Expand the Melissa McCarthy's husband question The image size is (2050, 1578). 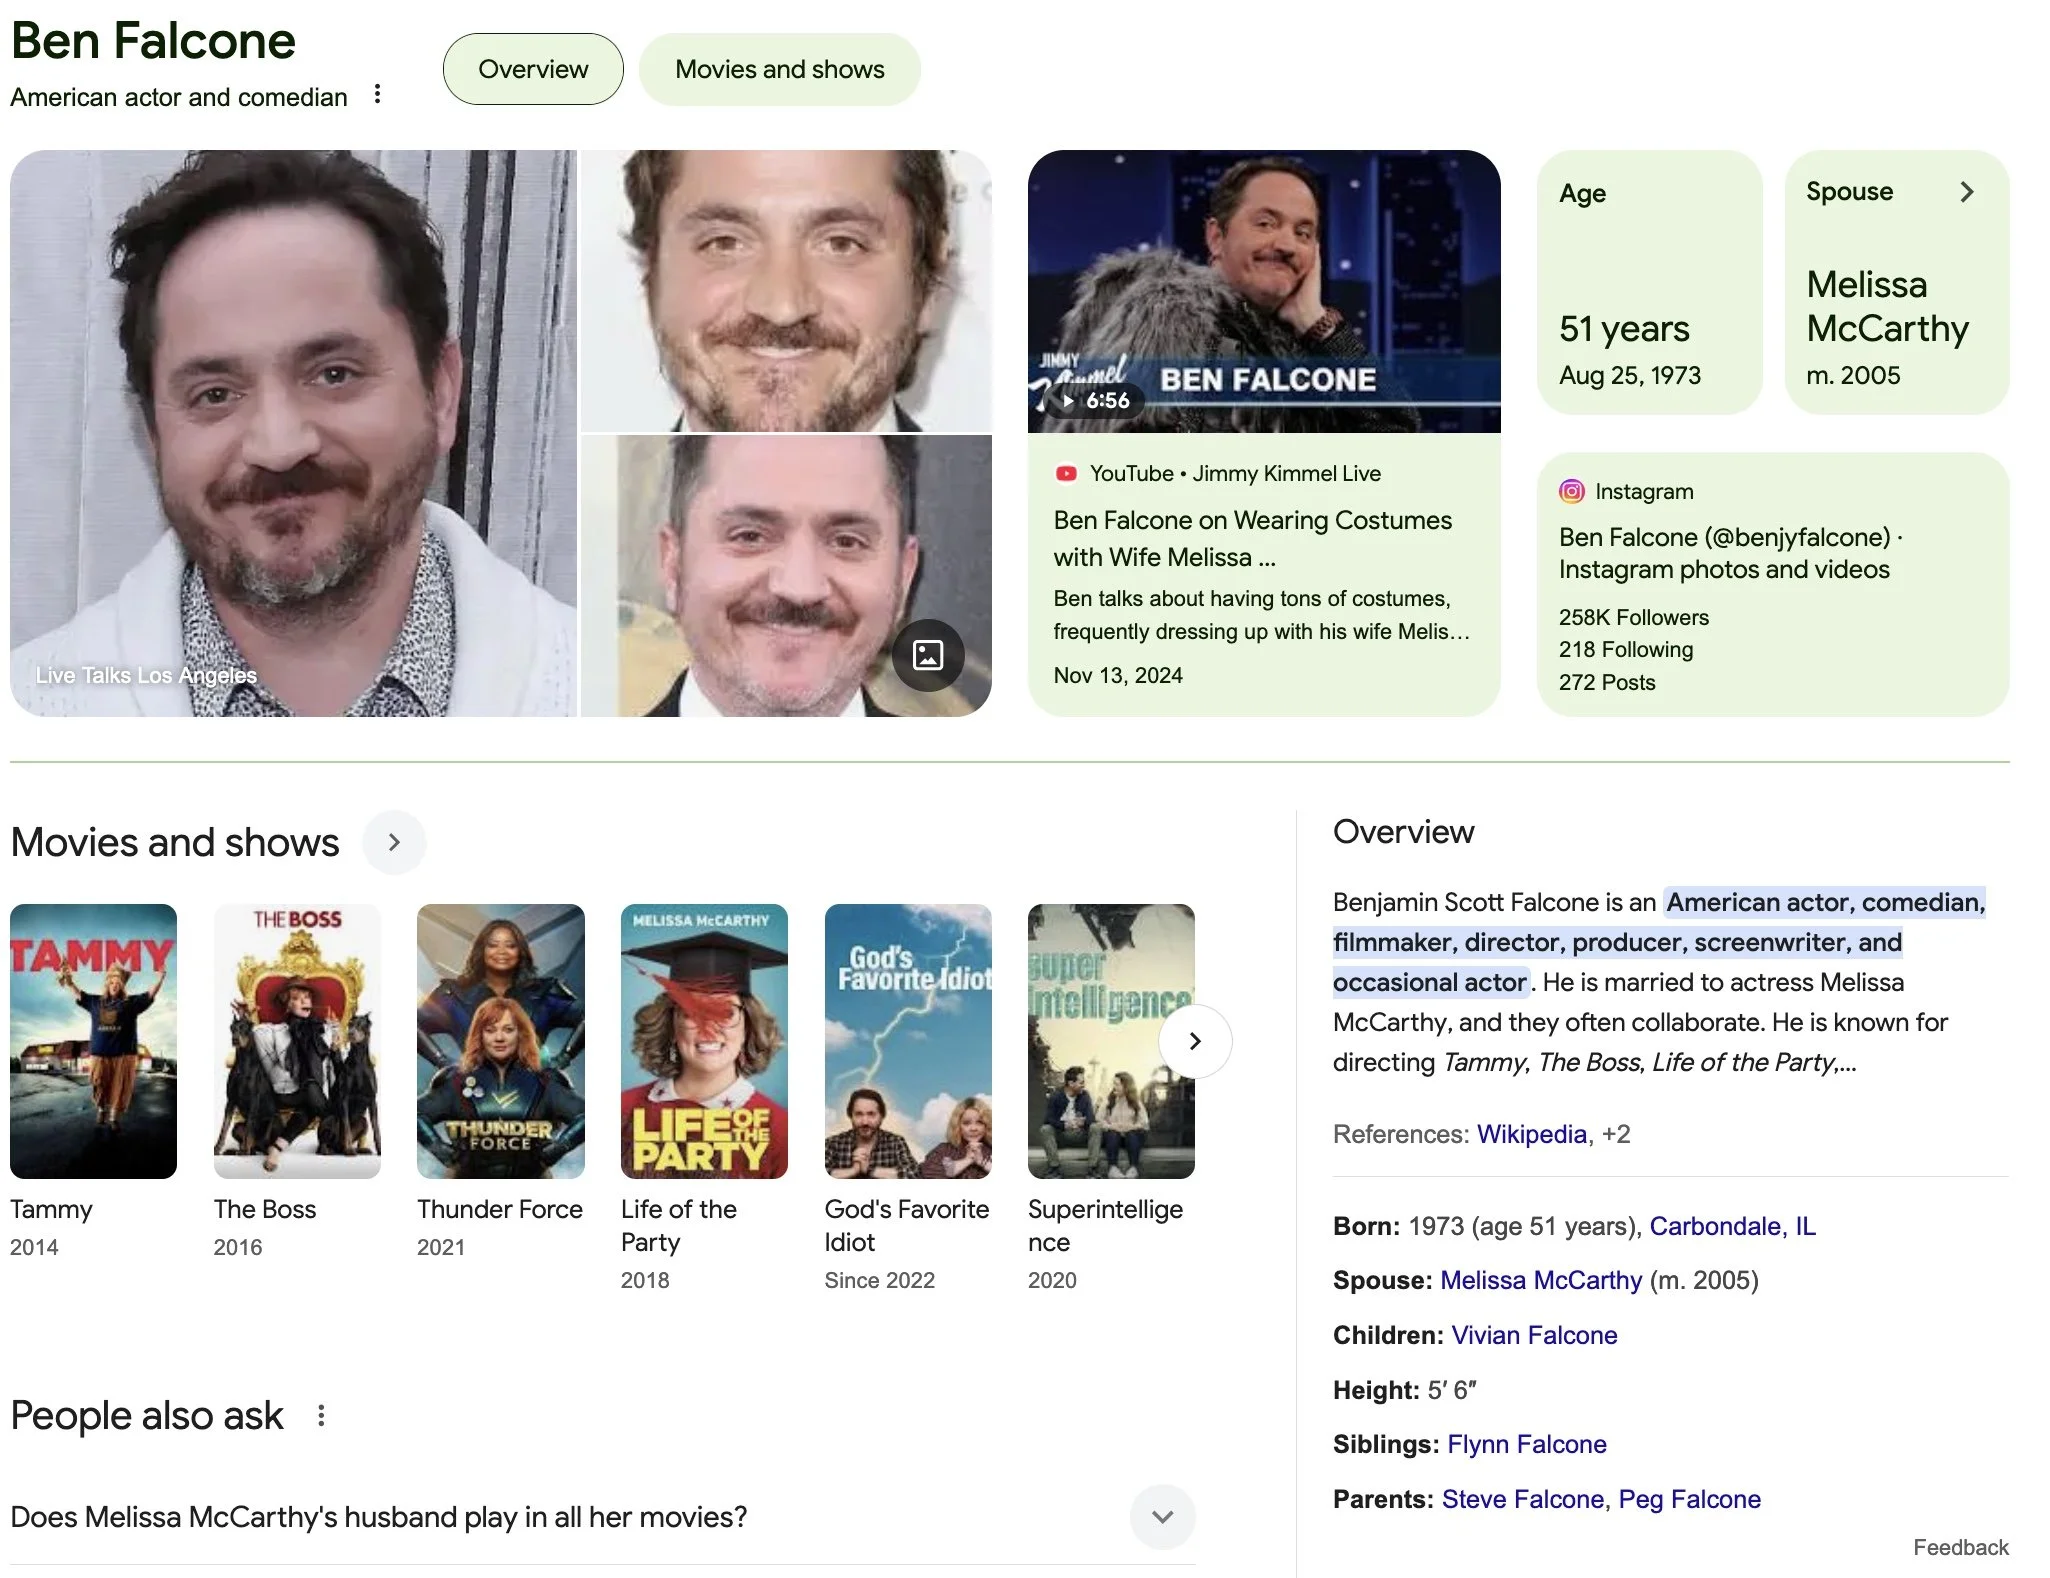pos(1162,1516)
